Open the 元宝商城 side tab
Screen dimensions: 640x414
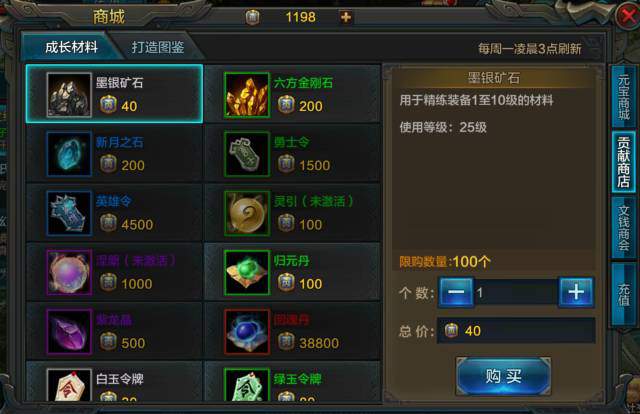click(x=623, y=96)
